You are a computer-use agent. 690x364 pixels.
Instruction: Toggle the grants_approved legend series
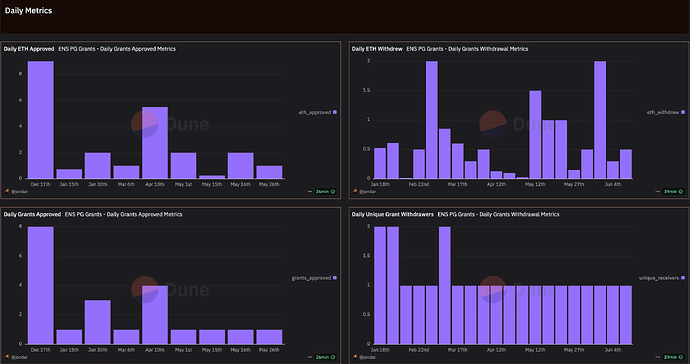click(x=314, y=278)
